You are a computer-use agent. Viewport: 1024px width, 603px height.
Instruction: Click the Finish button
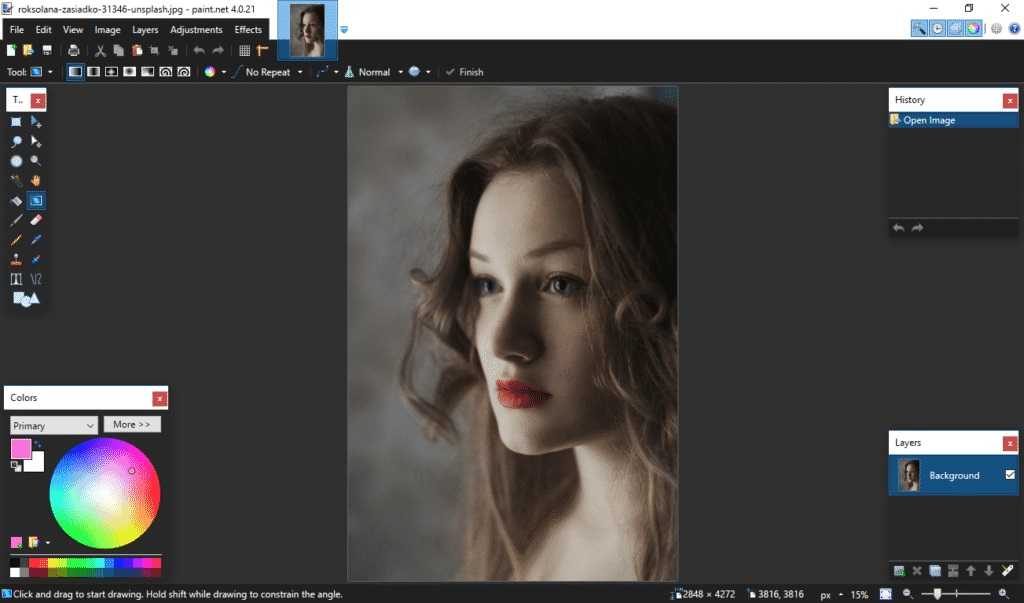pos(465,72)
